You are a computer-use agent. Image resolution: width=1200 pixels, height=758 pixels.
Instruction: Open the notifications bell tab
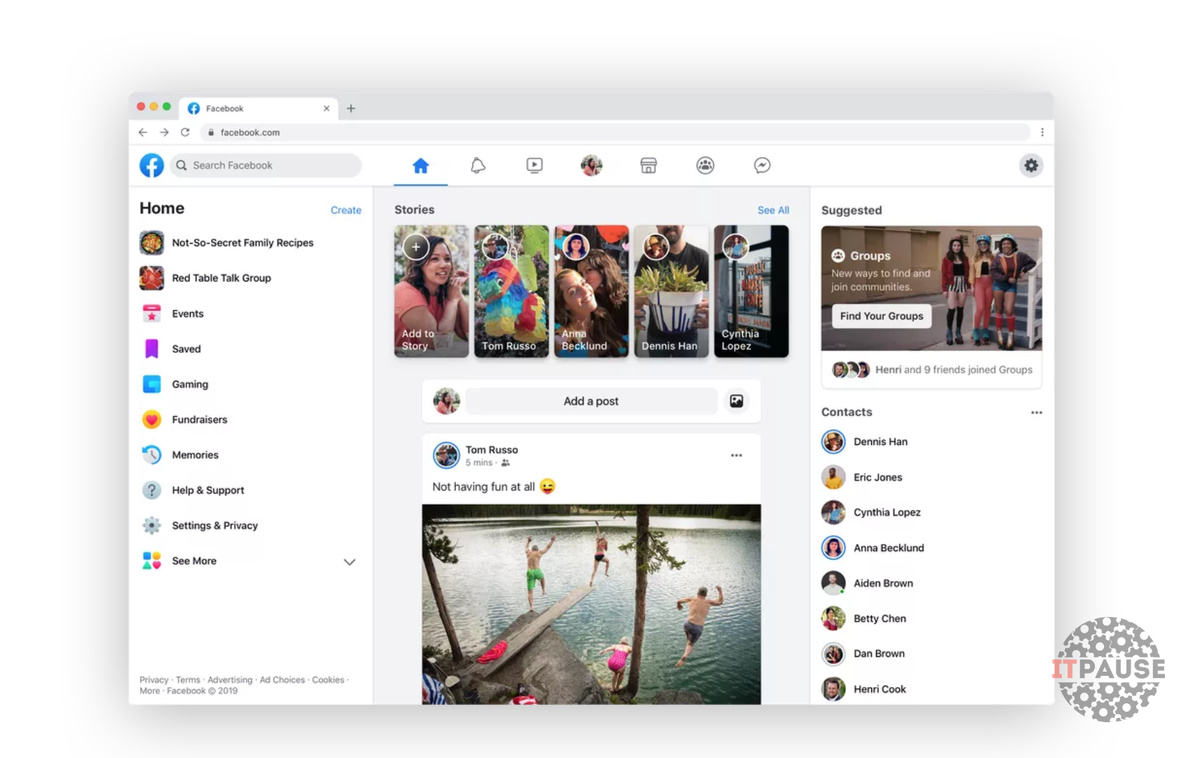tap(478, 166)
